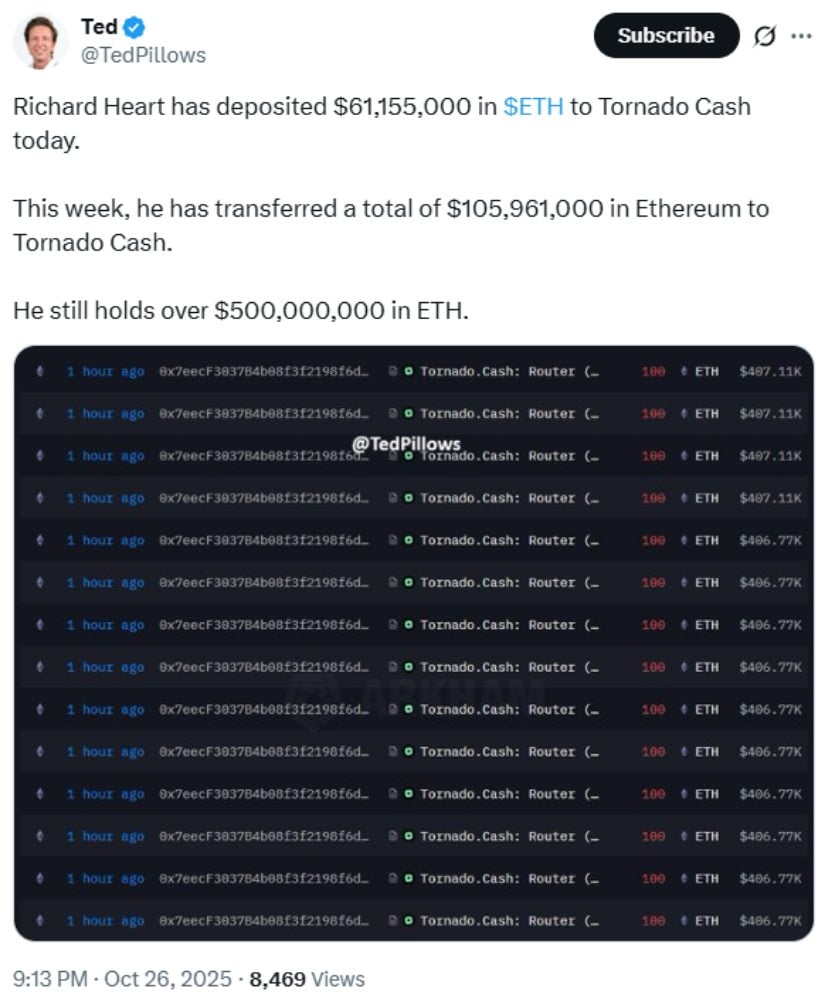Viewport: 825px width, 992px height.
Task: Open the three-dot more options menu
Action: tap(801, 36)
